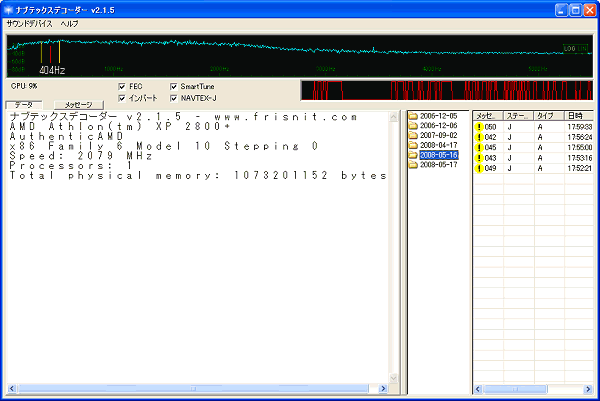Click the yellow alert icon of message 043
This screenshot has width=600, height=401.
[x=479, y=158]
